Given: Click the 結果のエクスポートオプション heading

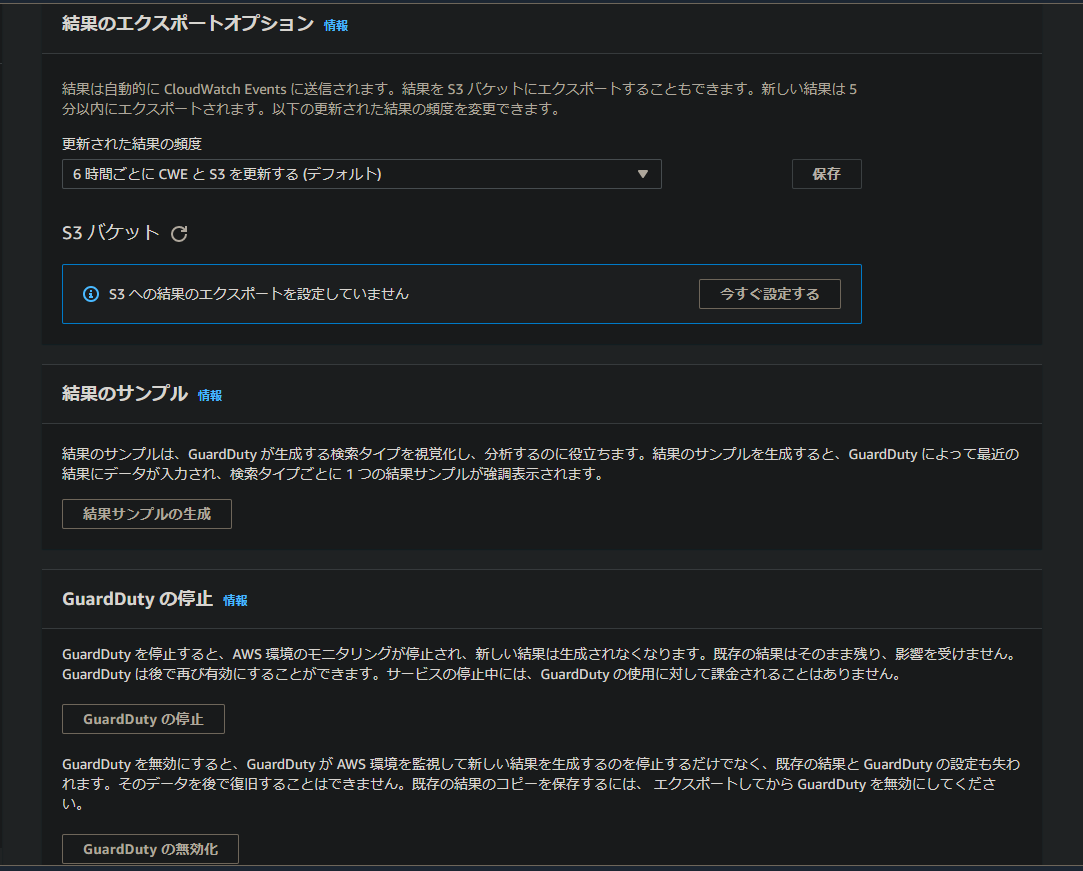Looking at the screenshot, I should [188, 23].
